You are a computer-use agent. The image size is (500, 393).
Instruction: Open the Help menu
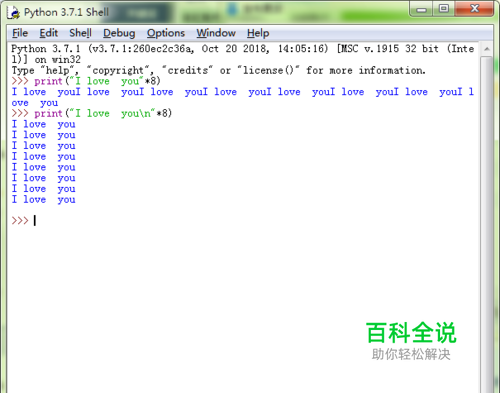click(258, 33)
